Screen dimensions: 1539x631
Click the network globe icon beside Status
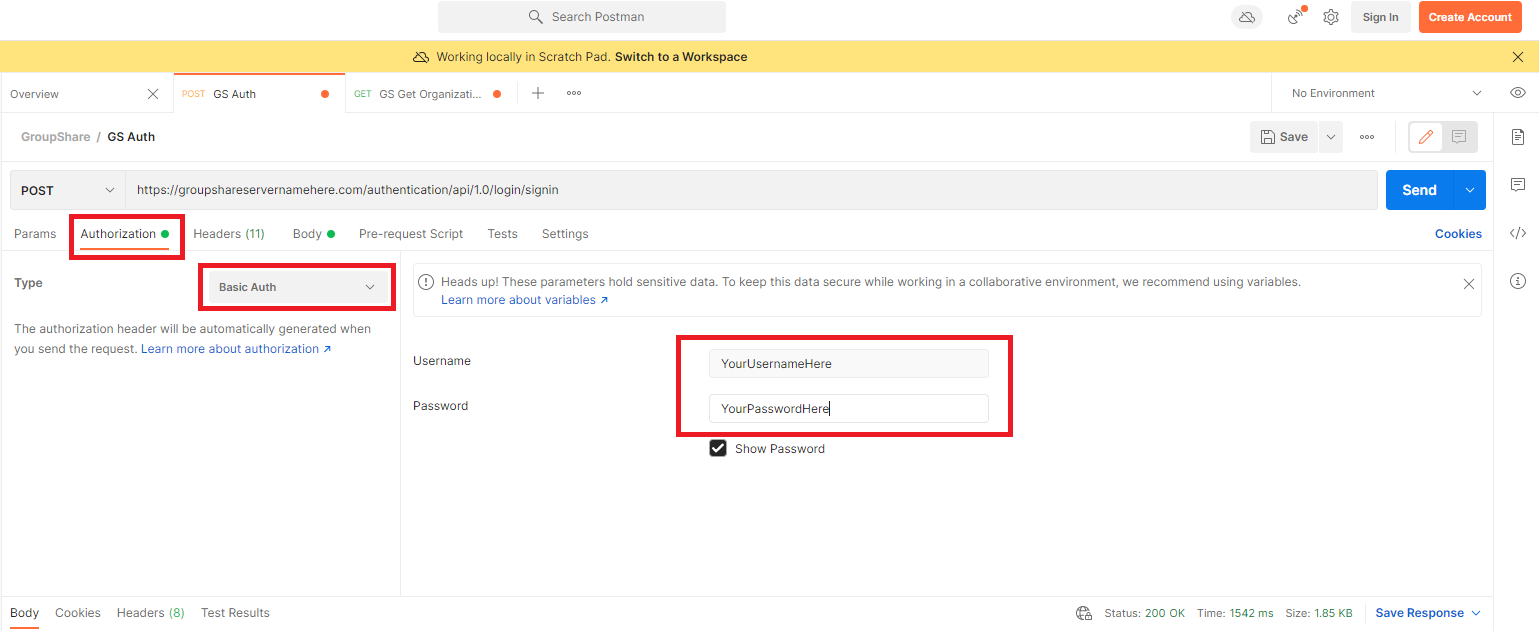[1083, 613]
